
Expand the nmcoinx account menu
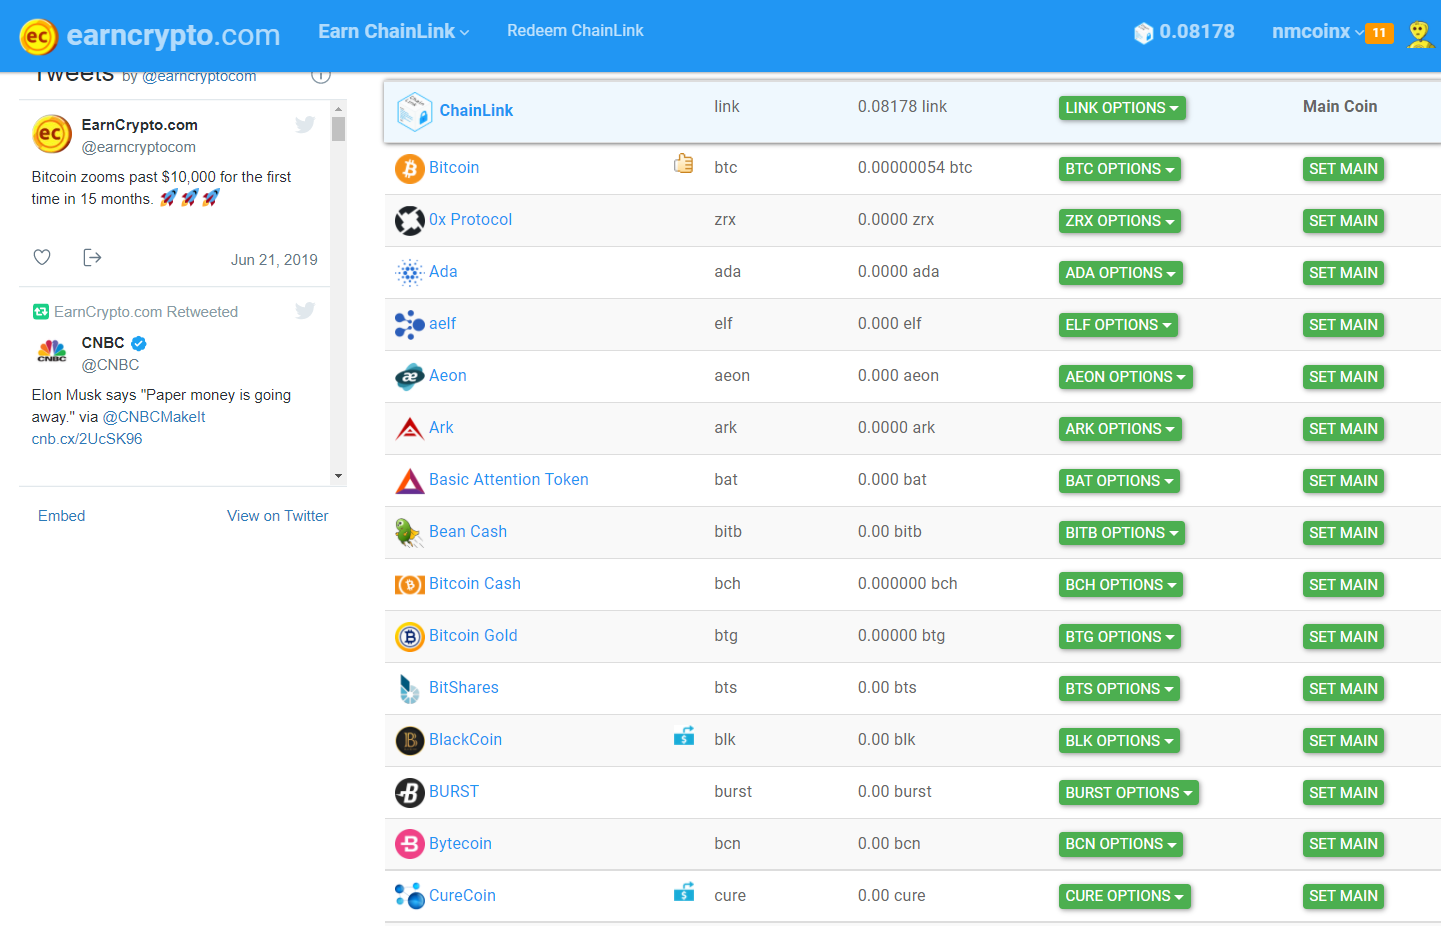[1317, 32]
